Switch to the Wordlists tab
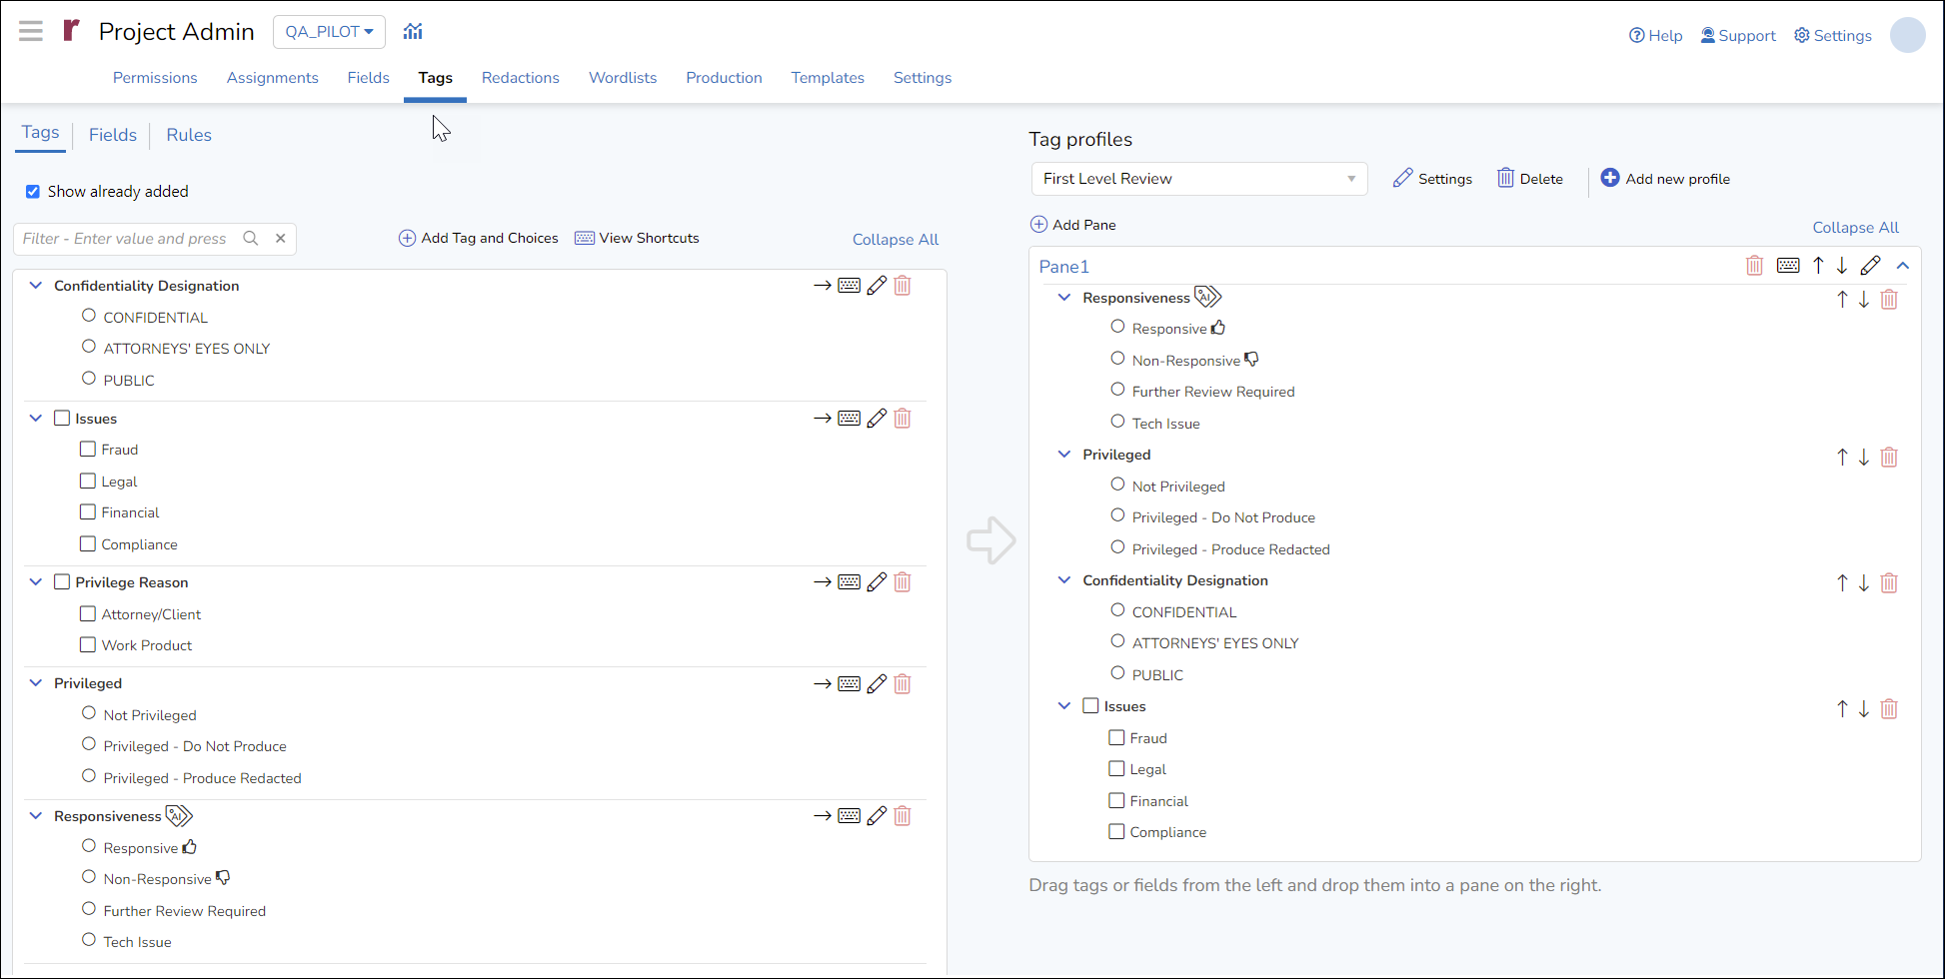Screen dimensions: 1945x979 (623, 78)
